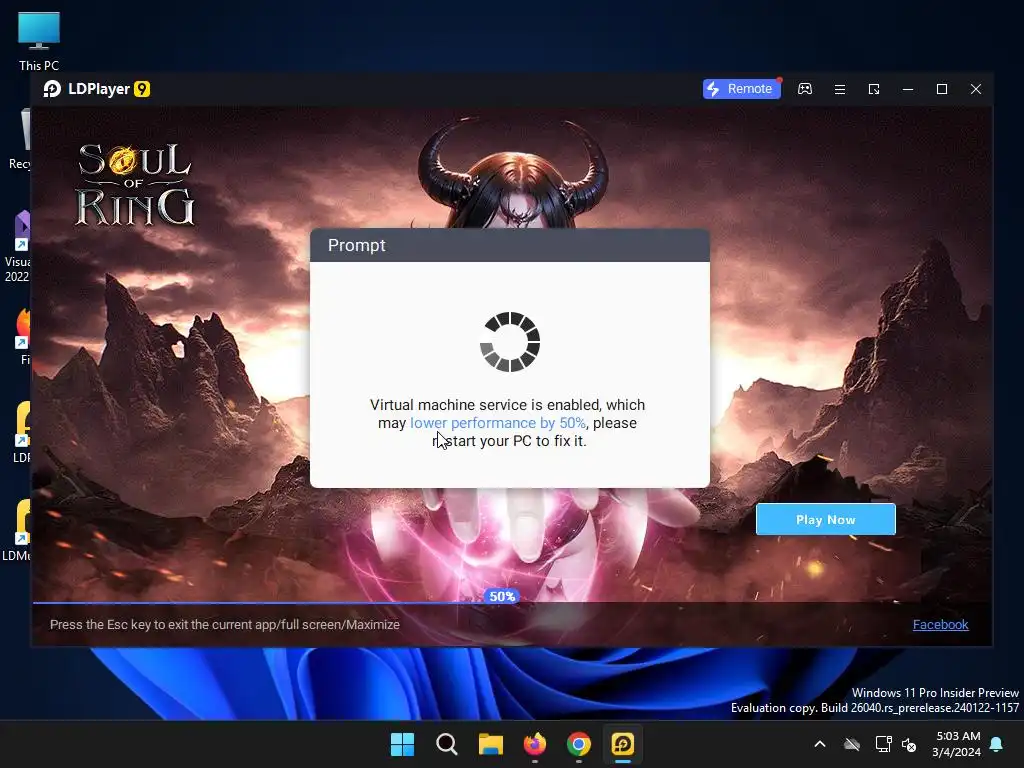Click the LDPlayer full screen toggle icon
The width and height of the screenshot is (1024, 768).
click(874, 89)
